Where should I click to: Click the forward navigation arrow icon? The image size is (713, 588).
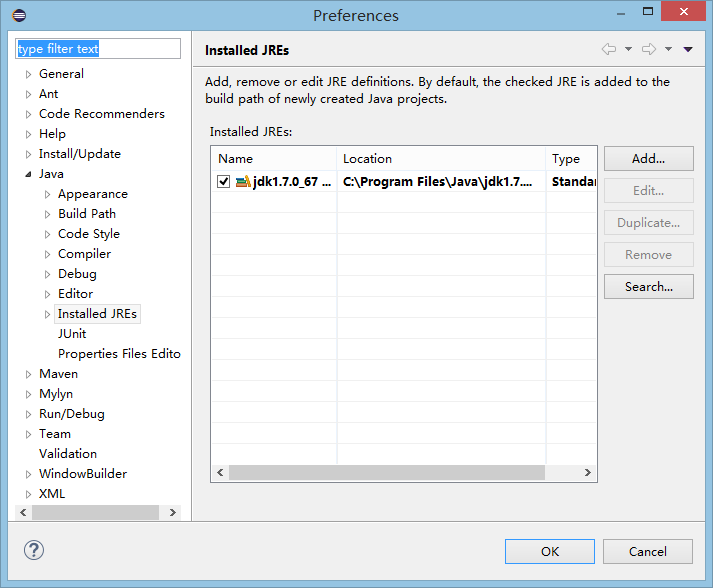[649, 49]
